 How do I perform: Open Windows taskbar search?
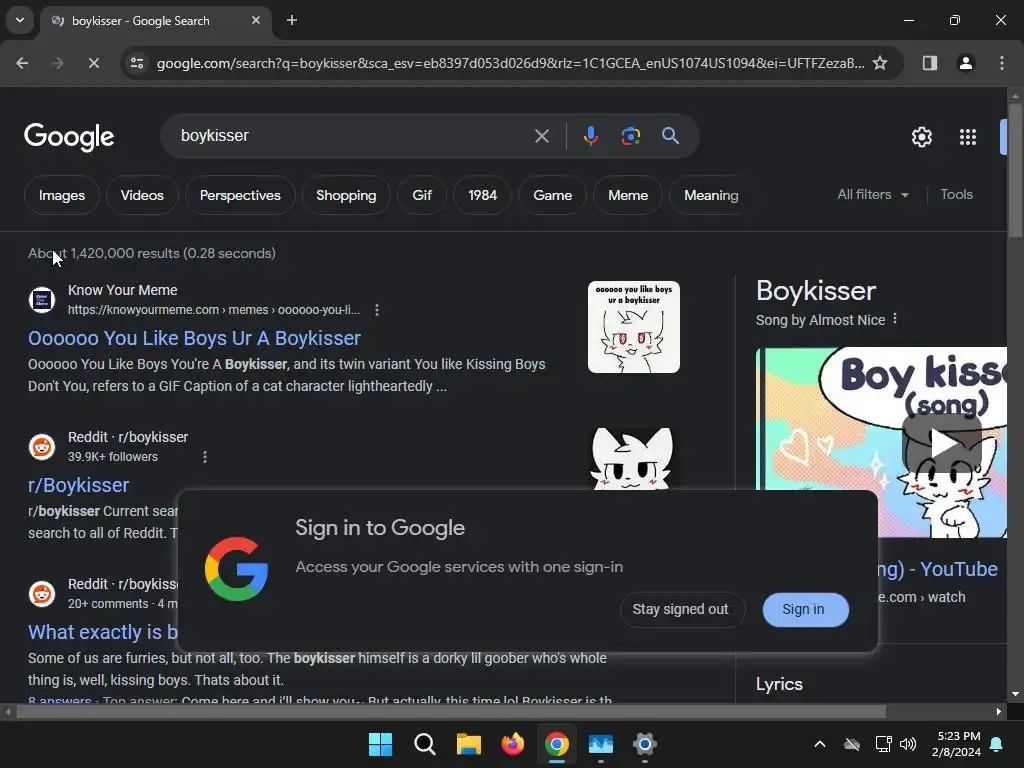(x=424, y=744)
